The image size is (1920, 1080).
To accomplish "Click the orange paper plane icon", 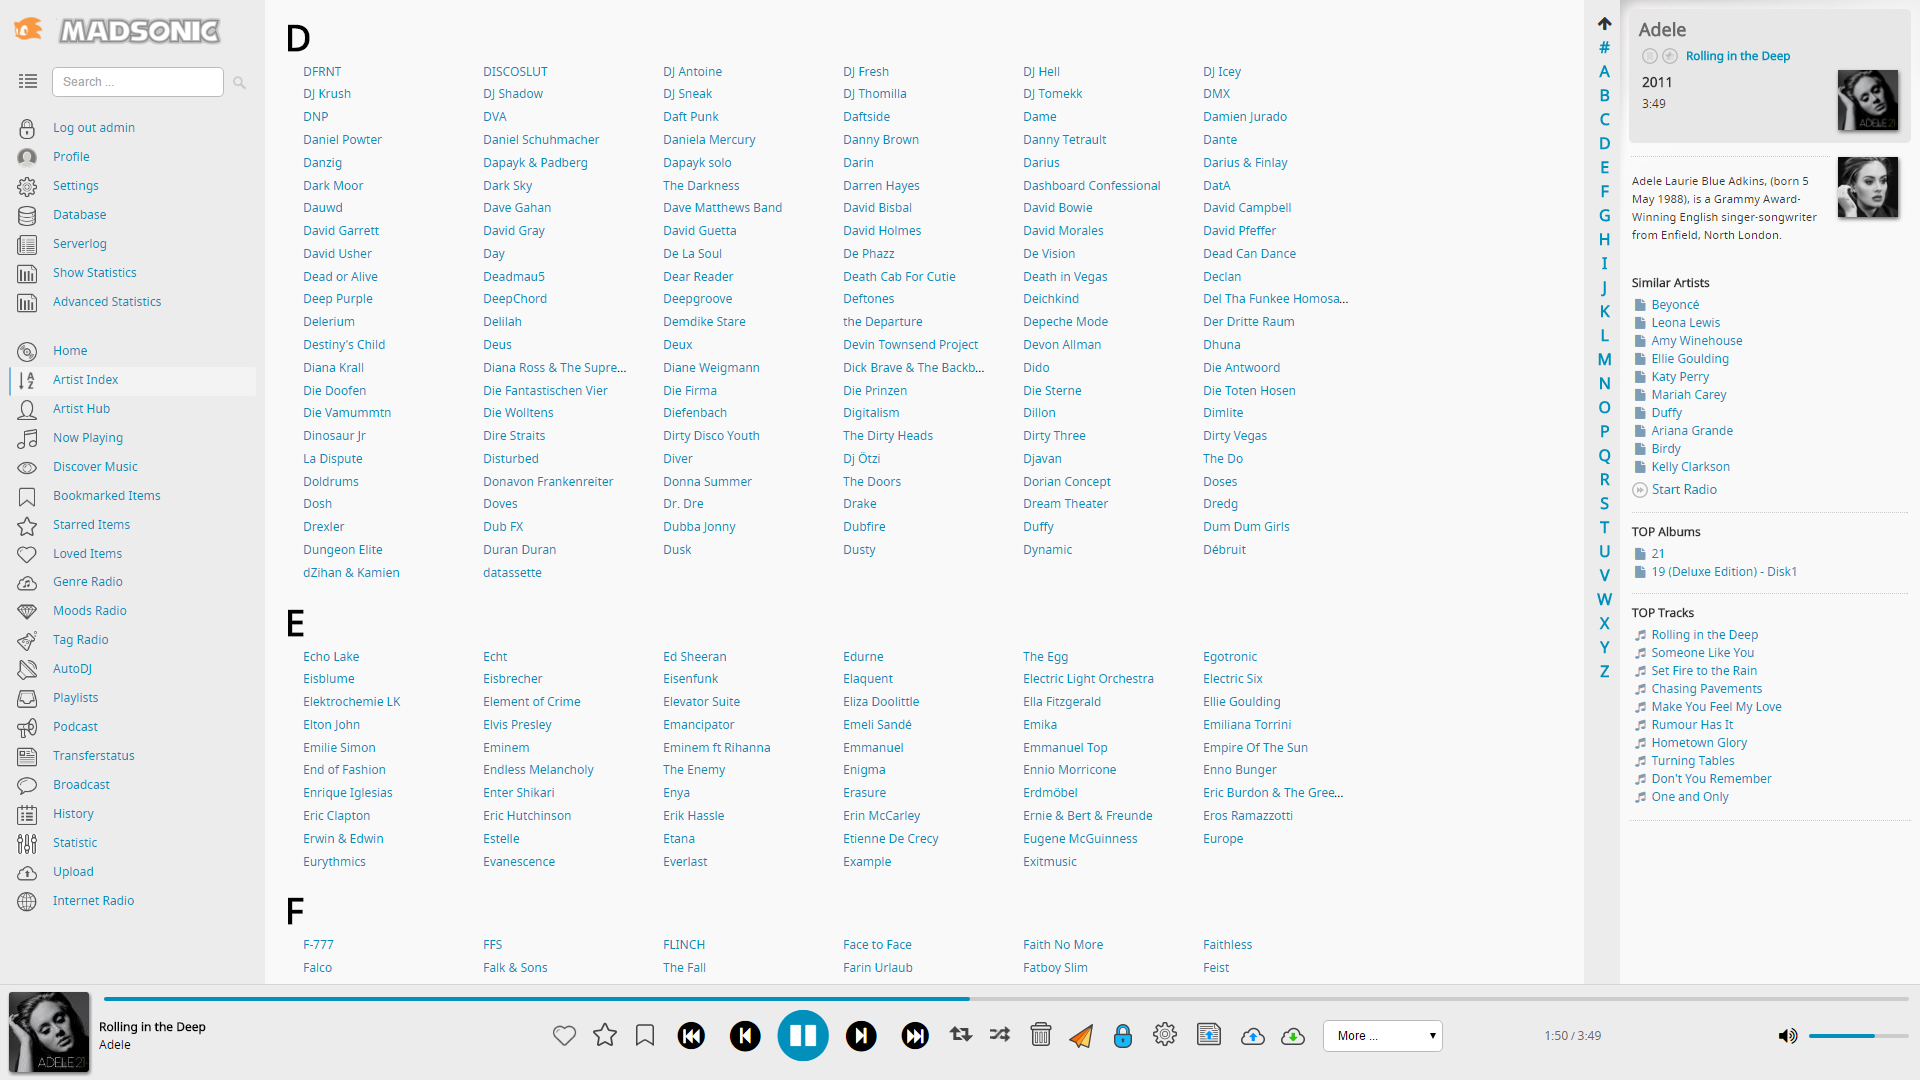I will 1081,1036.
